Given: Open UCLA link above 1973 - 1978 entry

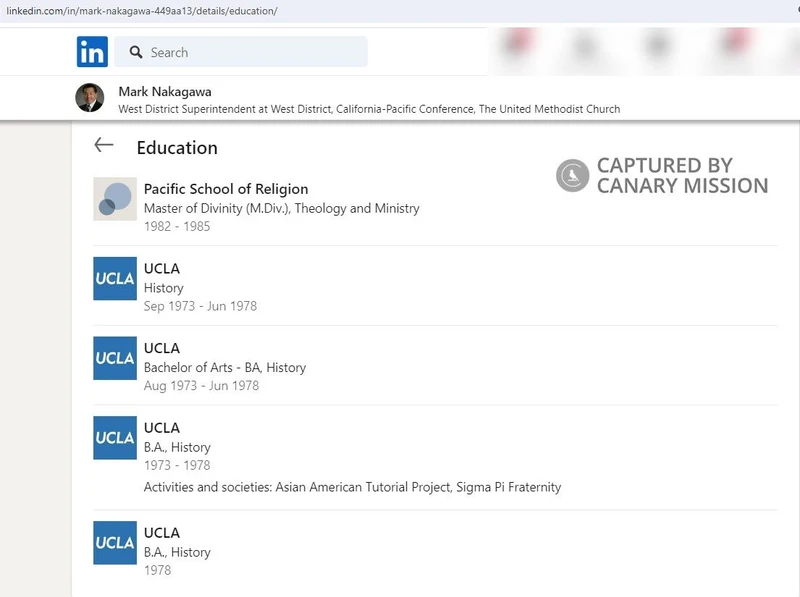Looking at the screenshot, I should 162,428.
